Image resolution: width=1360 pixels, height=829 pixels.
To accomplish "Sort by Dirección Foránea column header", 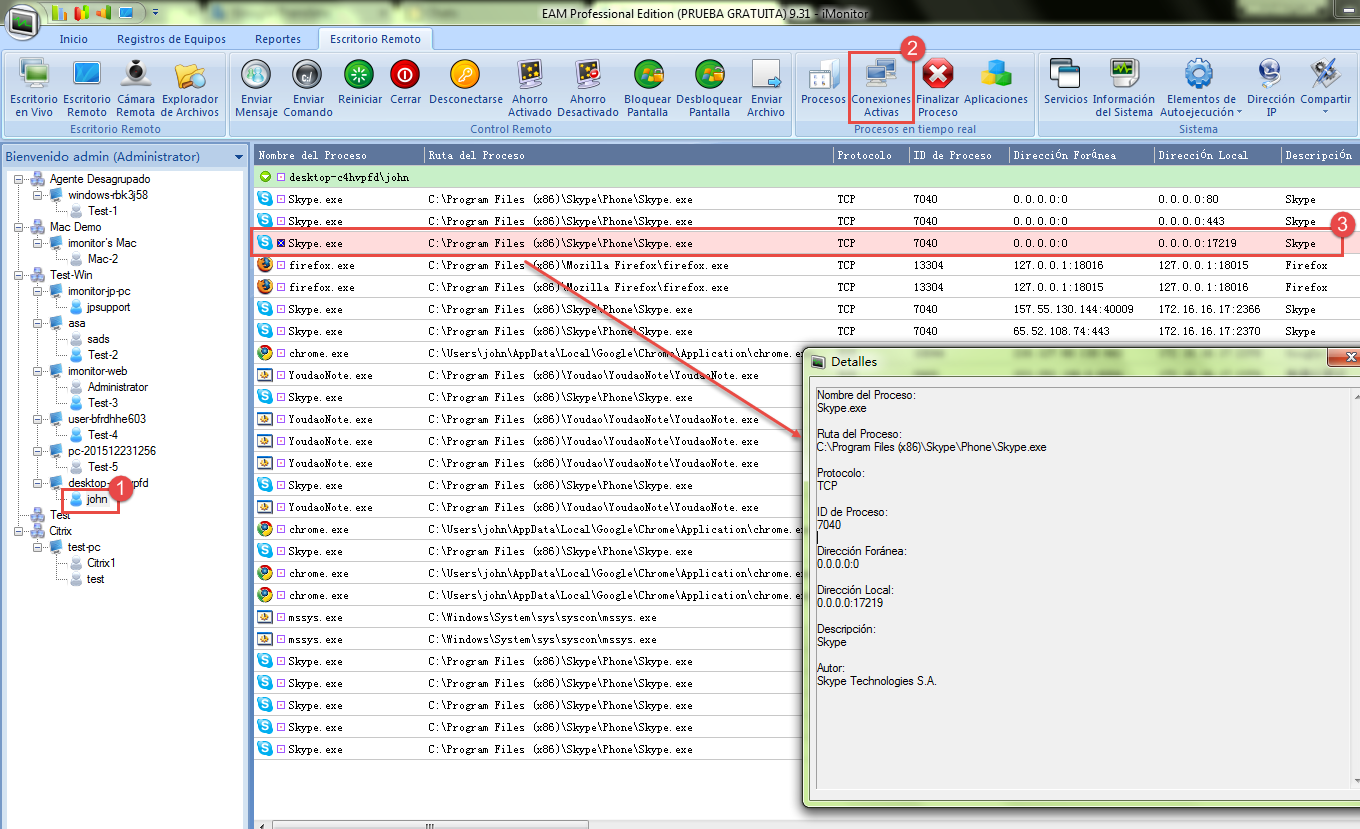I will click(x=1081, y=155).
